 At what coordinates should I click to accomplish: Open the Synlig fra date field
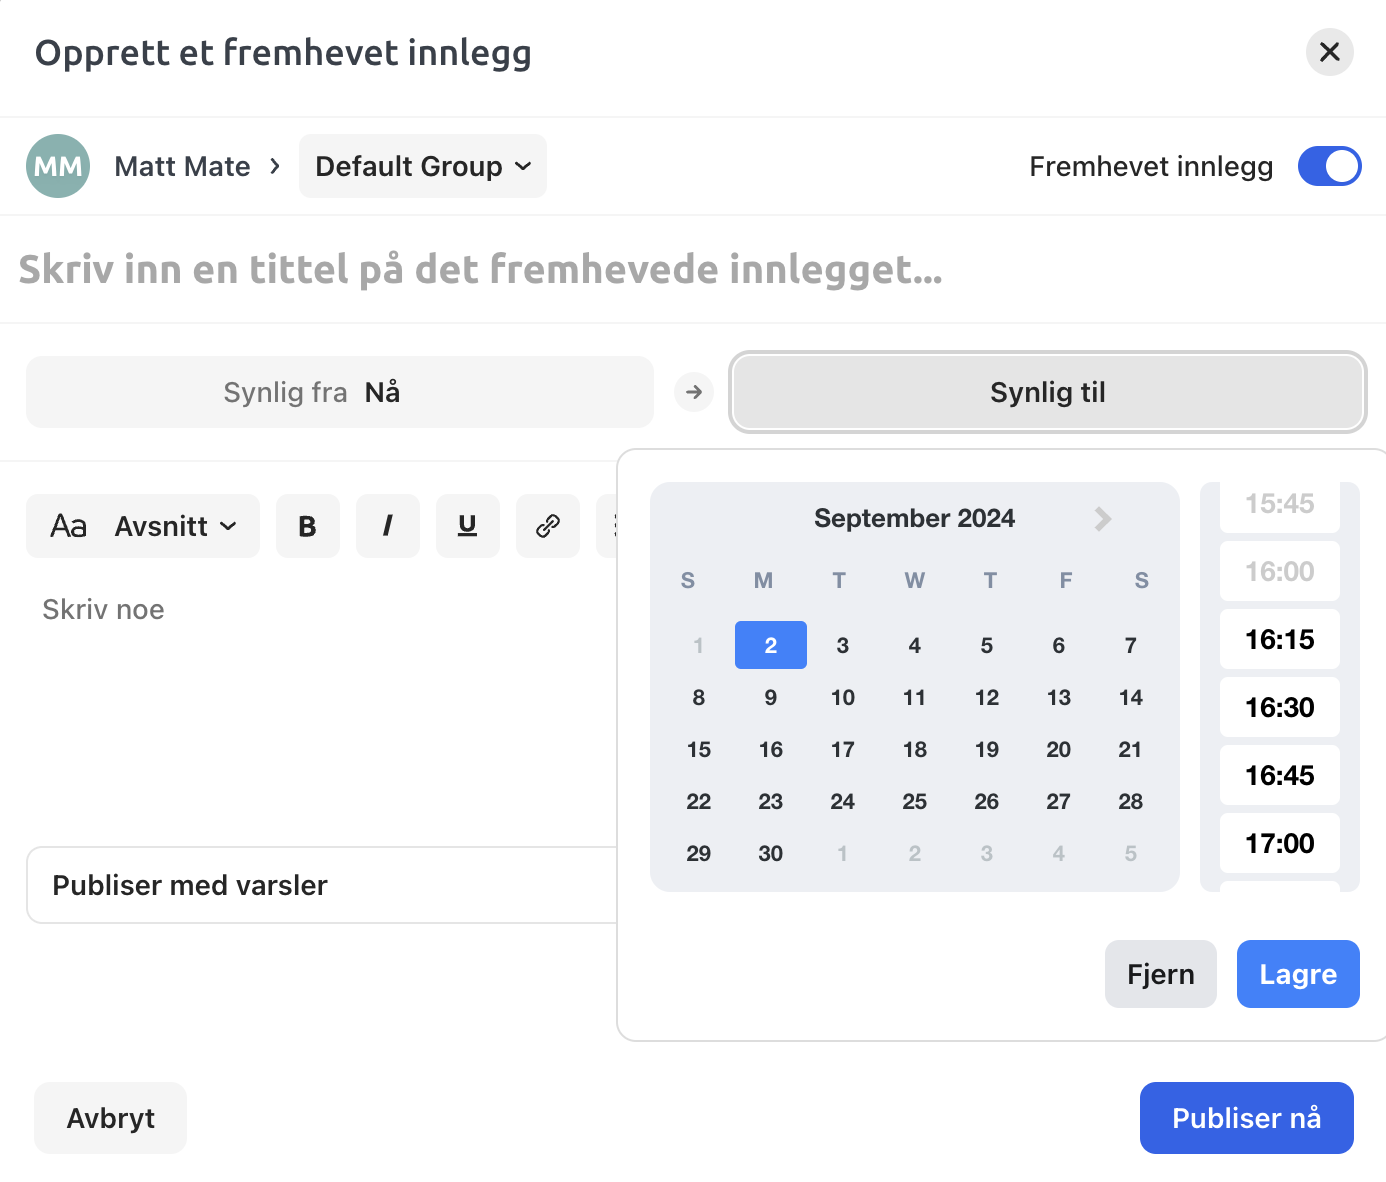click(x=340, y=392)
